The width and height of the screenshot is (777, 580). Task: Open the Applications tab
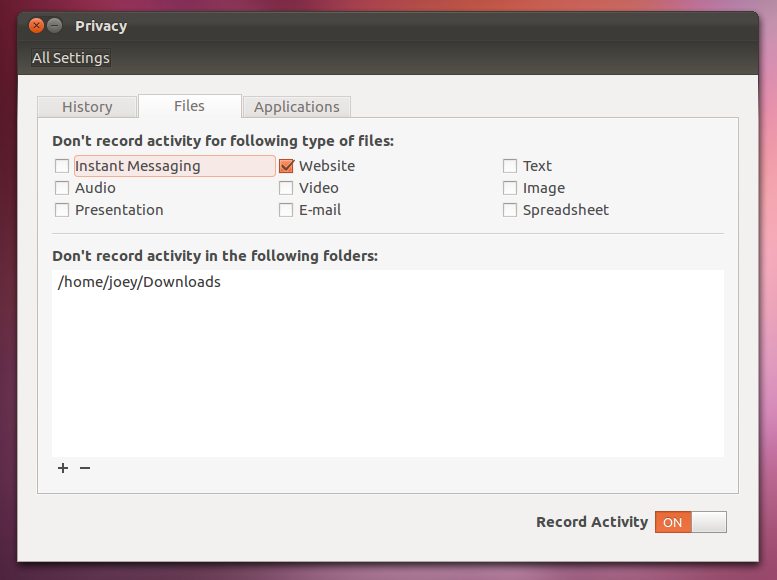[296, 107]
